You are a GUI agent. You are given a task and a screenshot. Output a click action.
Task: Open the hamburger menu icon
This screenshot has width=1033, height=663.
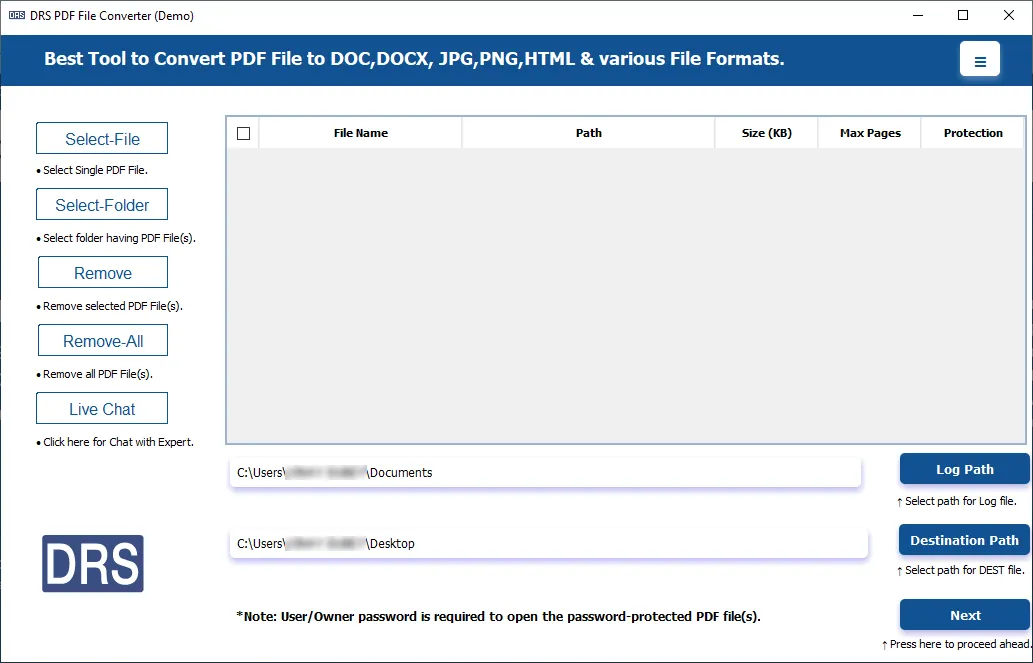(979, 60)
